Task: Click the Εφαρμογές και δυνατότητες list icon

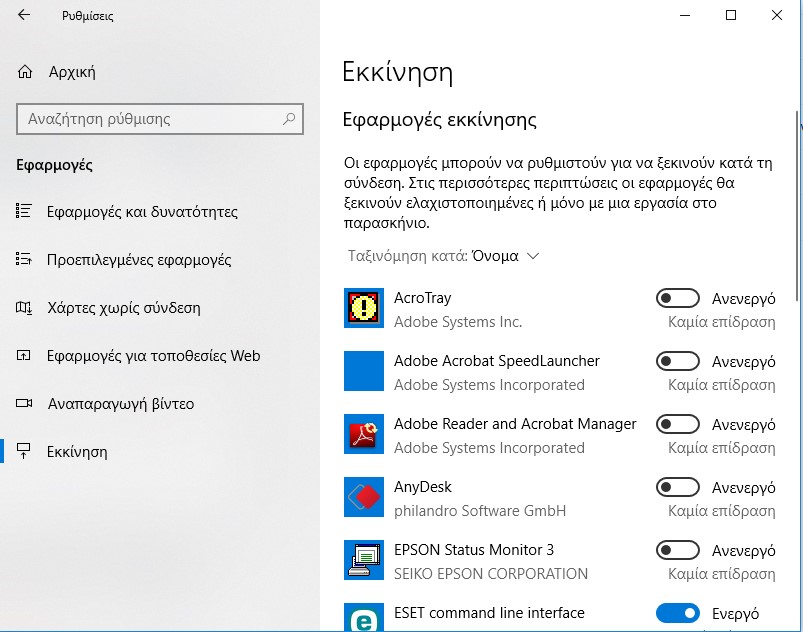Action: [x=24, y=211]
